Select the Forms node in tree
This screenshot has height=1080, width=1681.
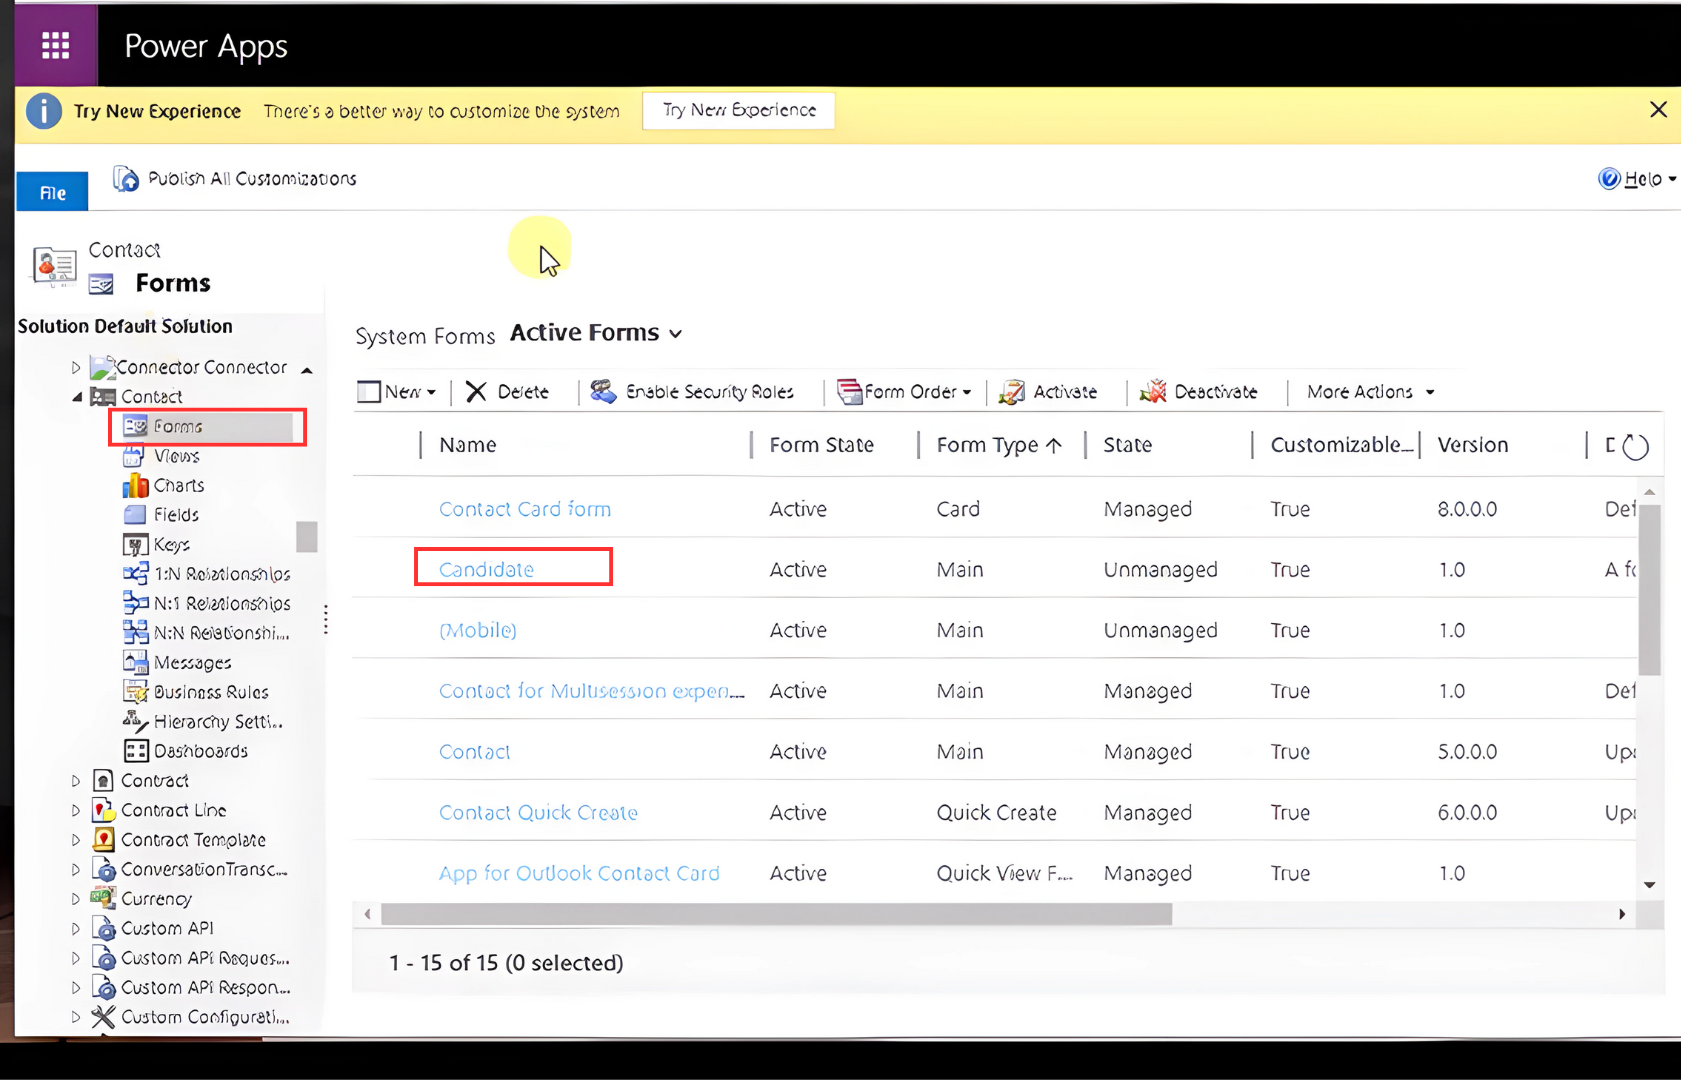[207, 426]
